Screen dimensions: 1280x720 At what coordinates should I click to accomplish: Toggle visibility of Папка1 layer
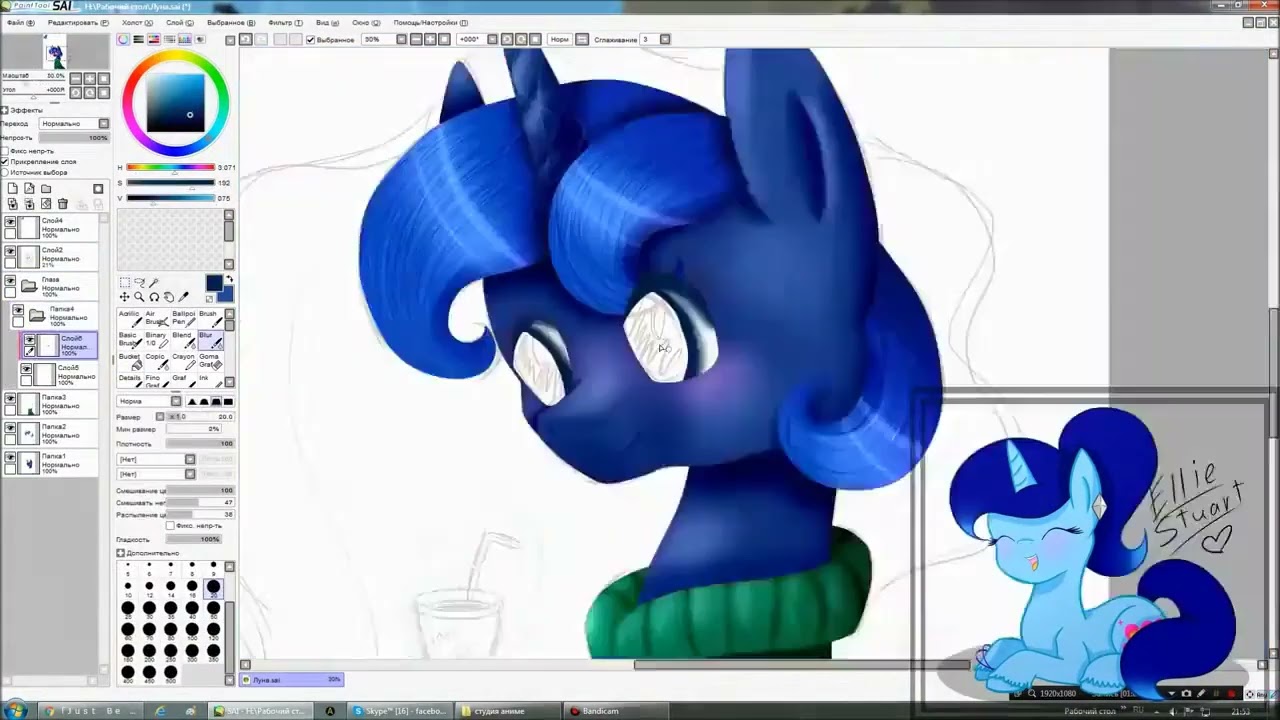coord(10,457)
